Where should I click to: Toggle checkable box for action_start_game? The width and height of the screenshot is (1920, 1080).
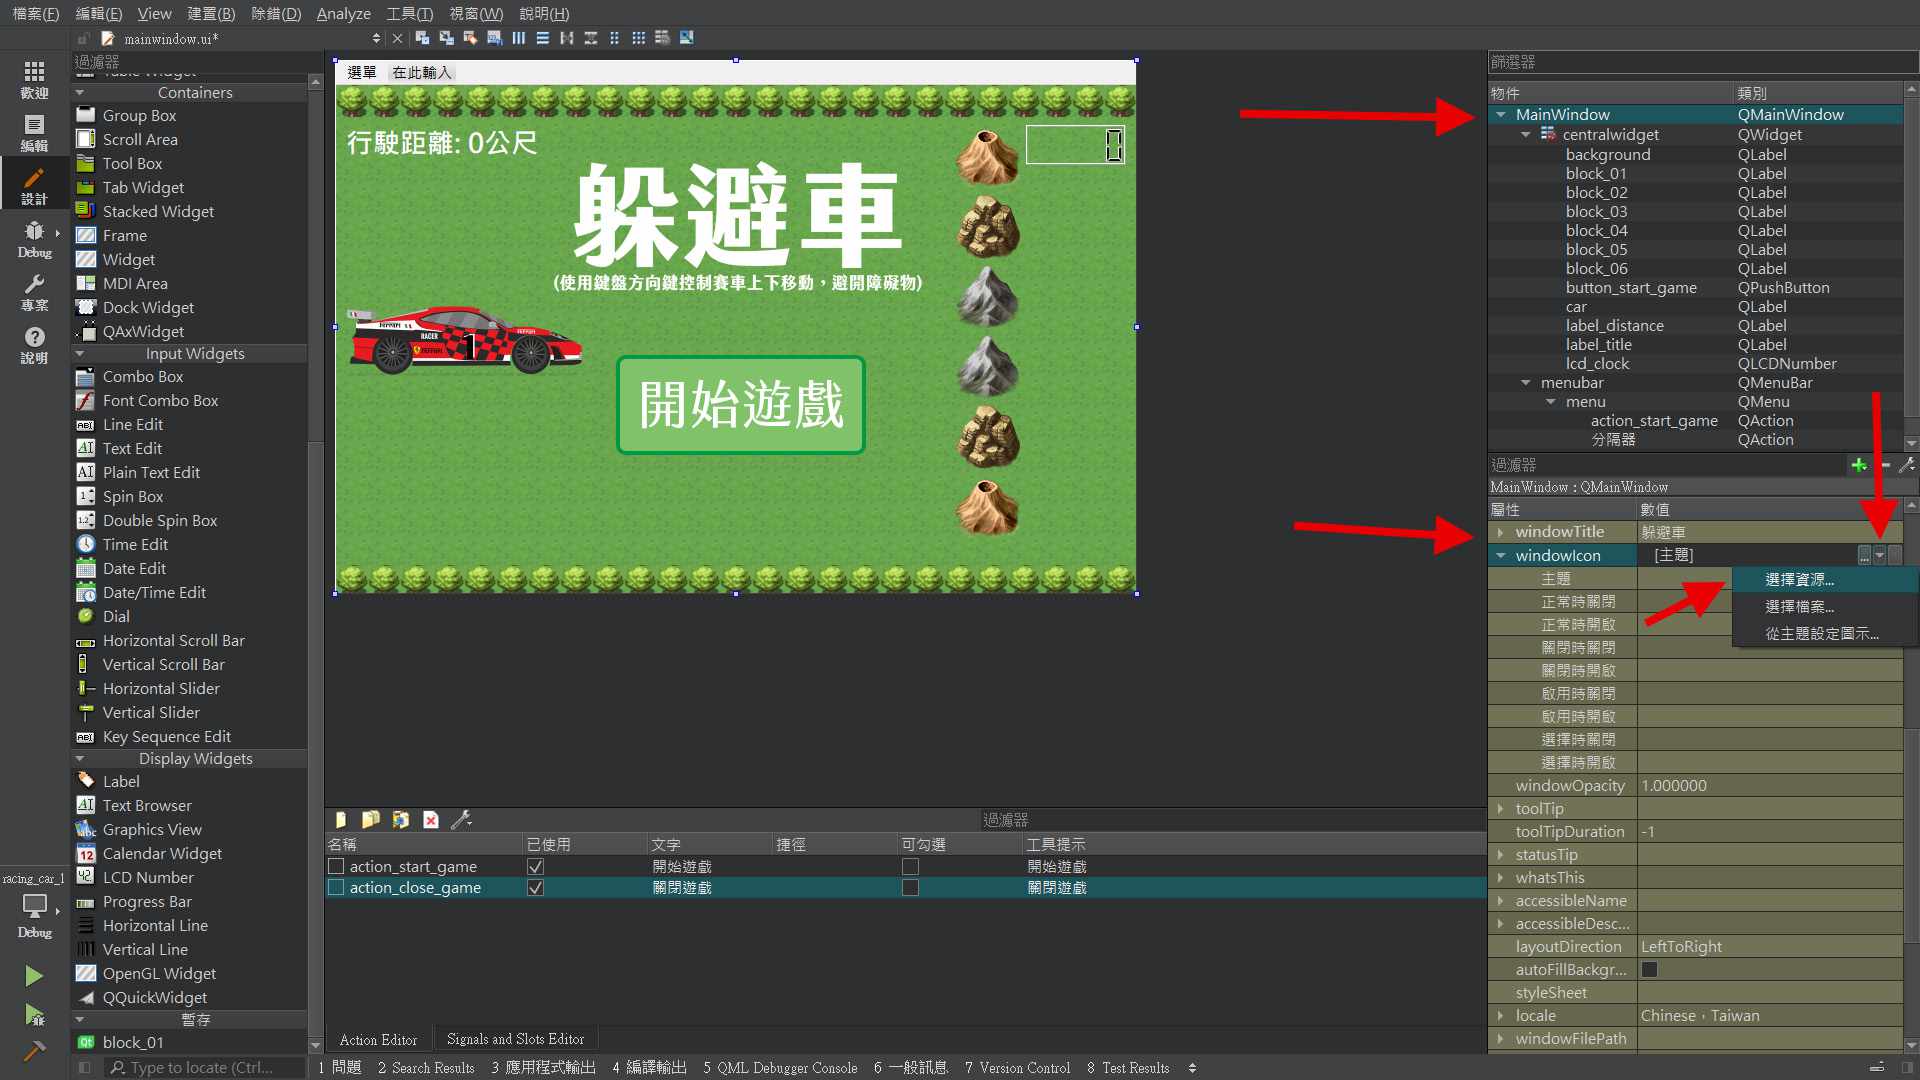910,867
